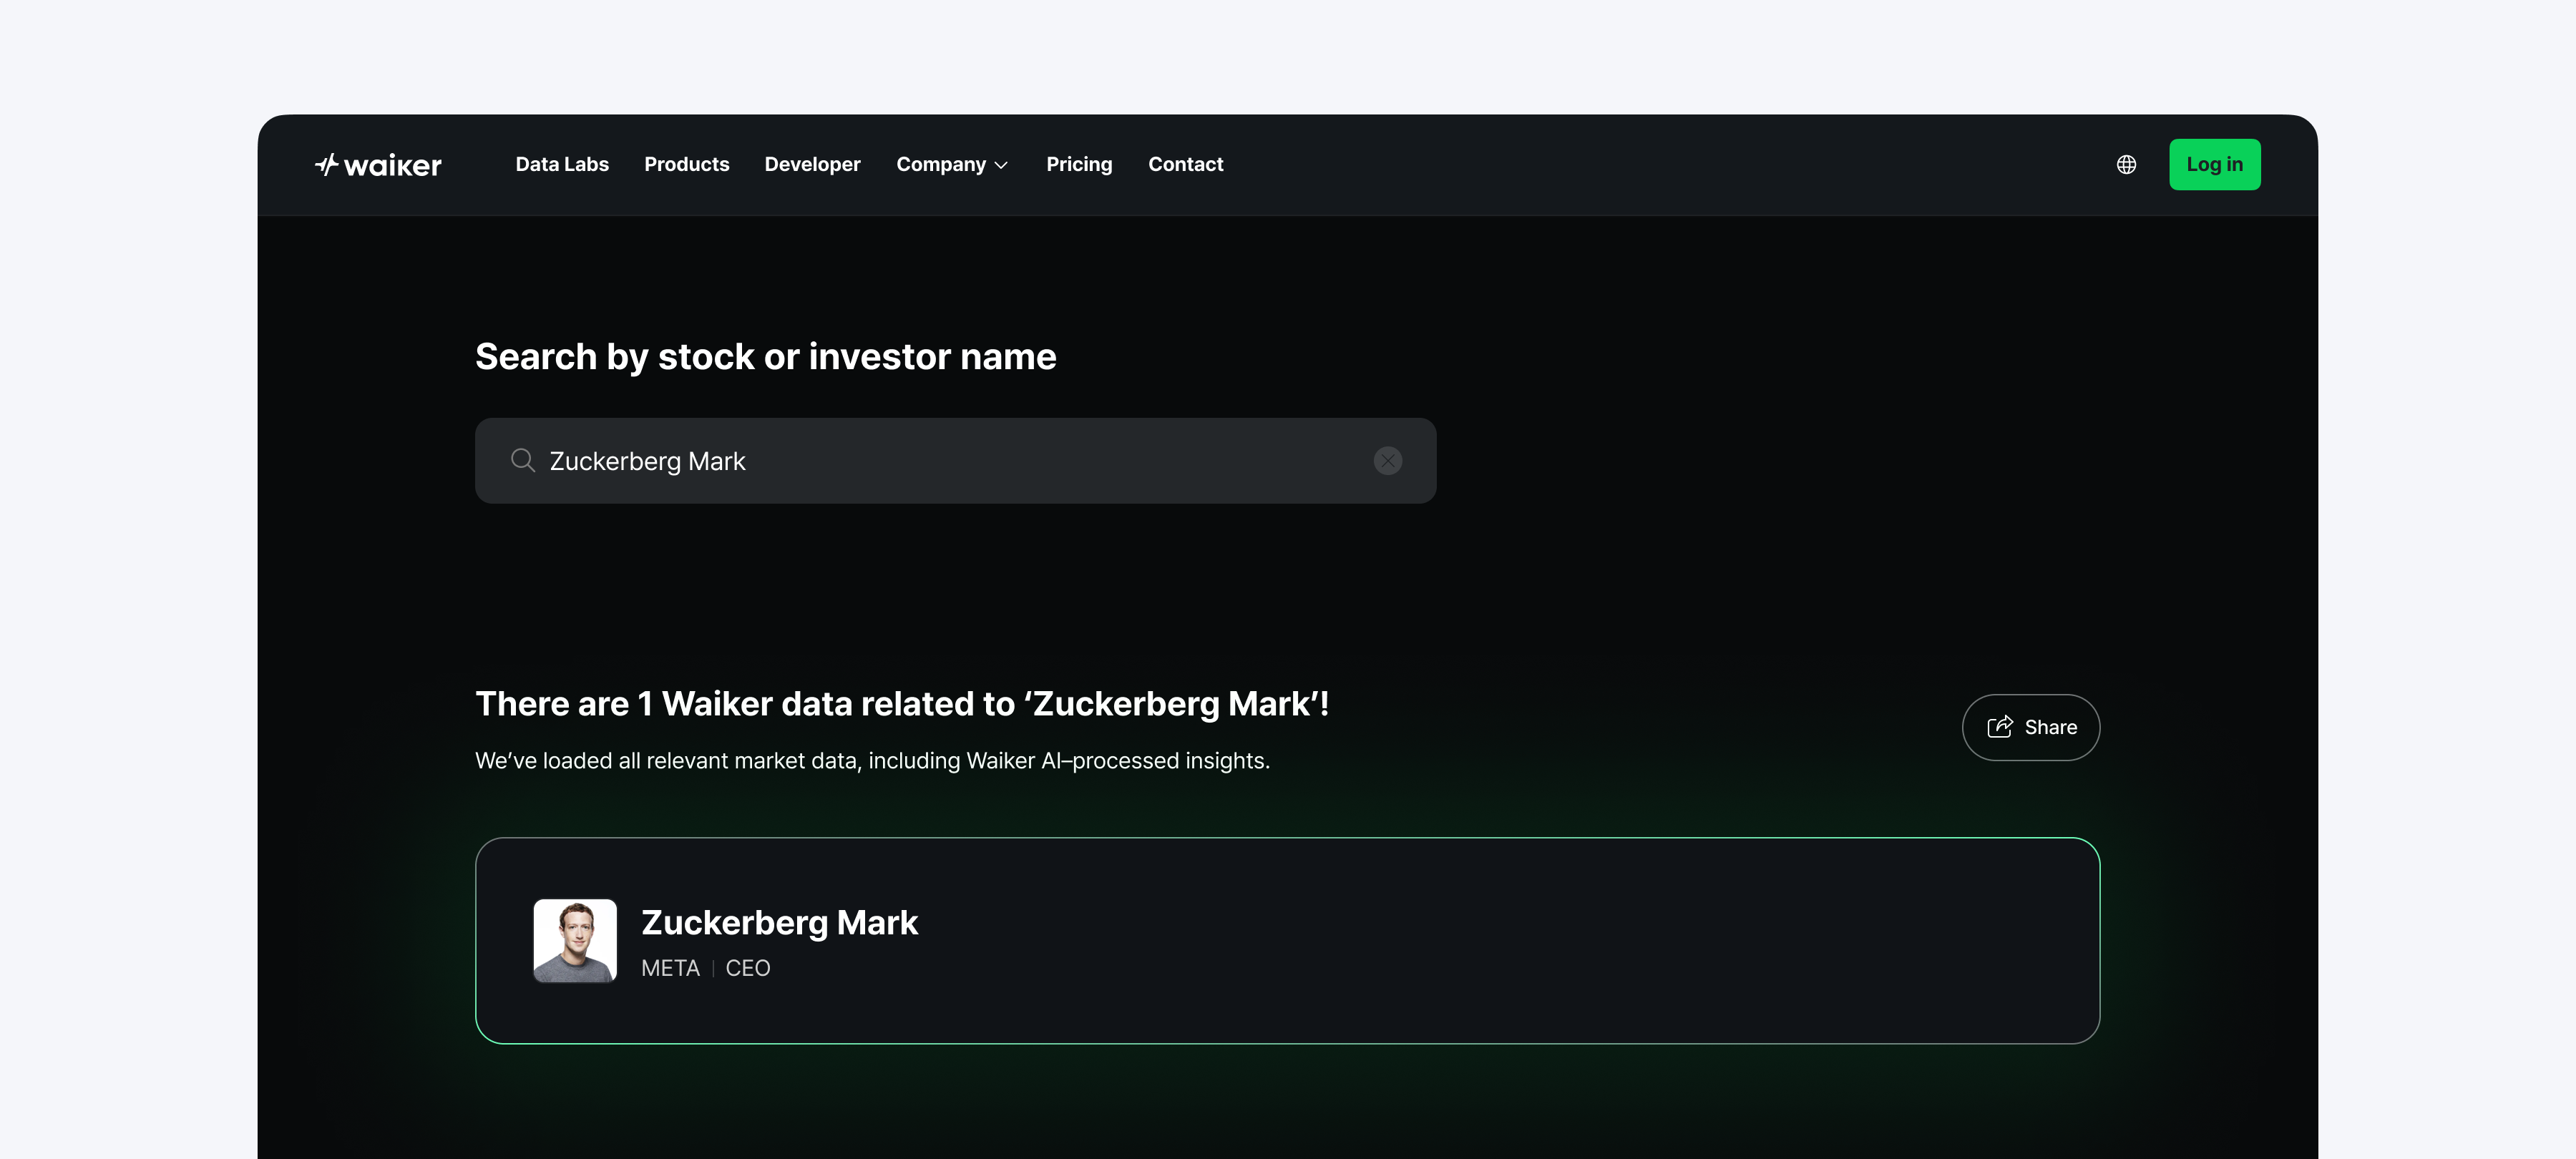Open the Products menu item
2576x1159 pixels.
point(686,165)
